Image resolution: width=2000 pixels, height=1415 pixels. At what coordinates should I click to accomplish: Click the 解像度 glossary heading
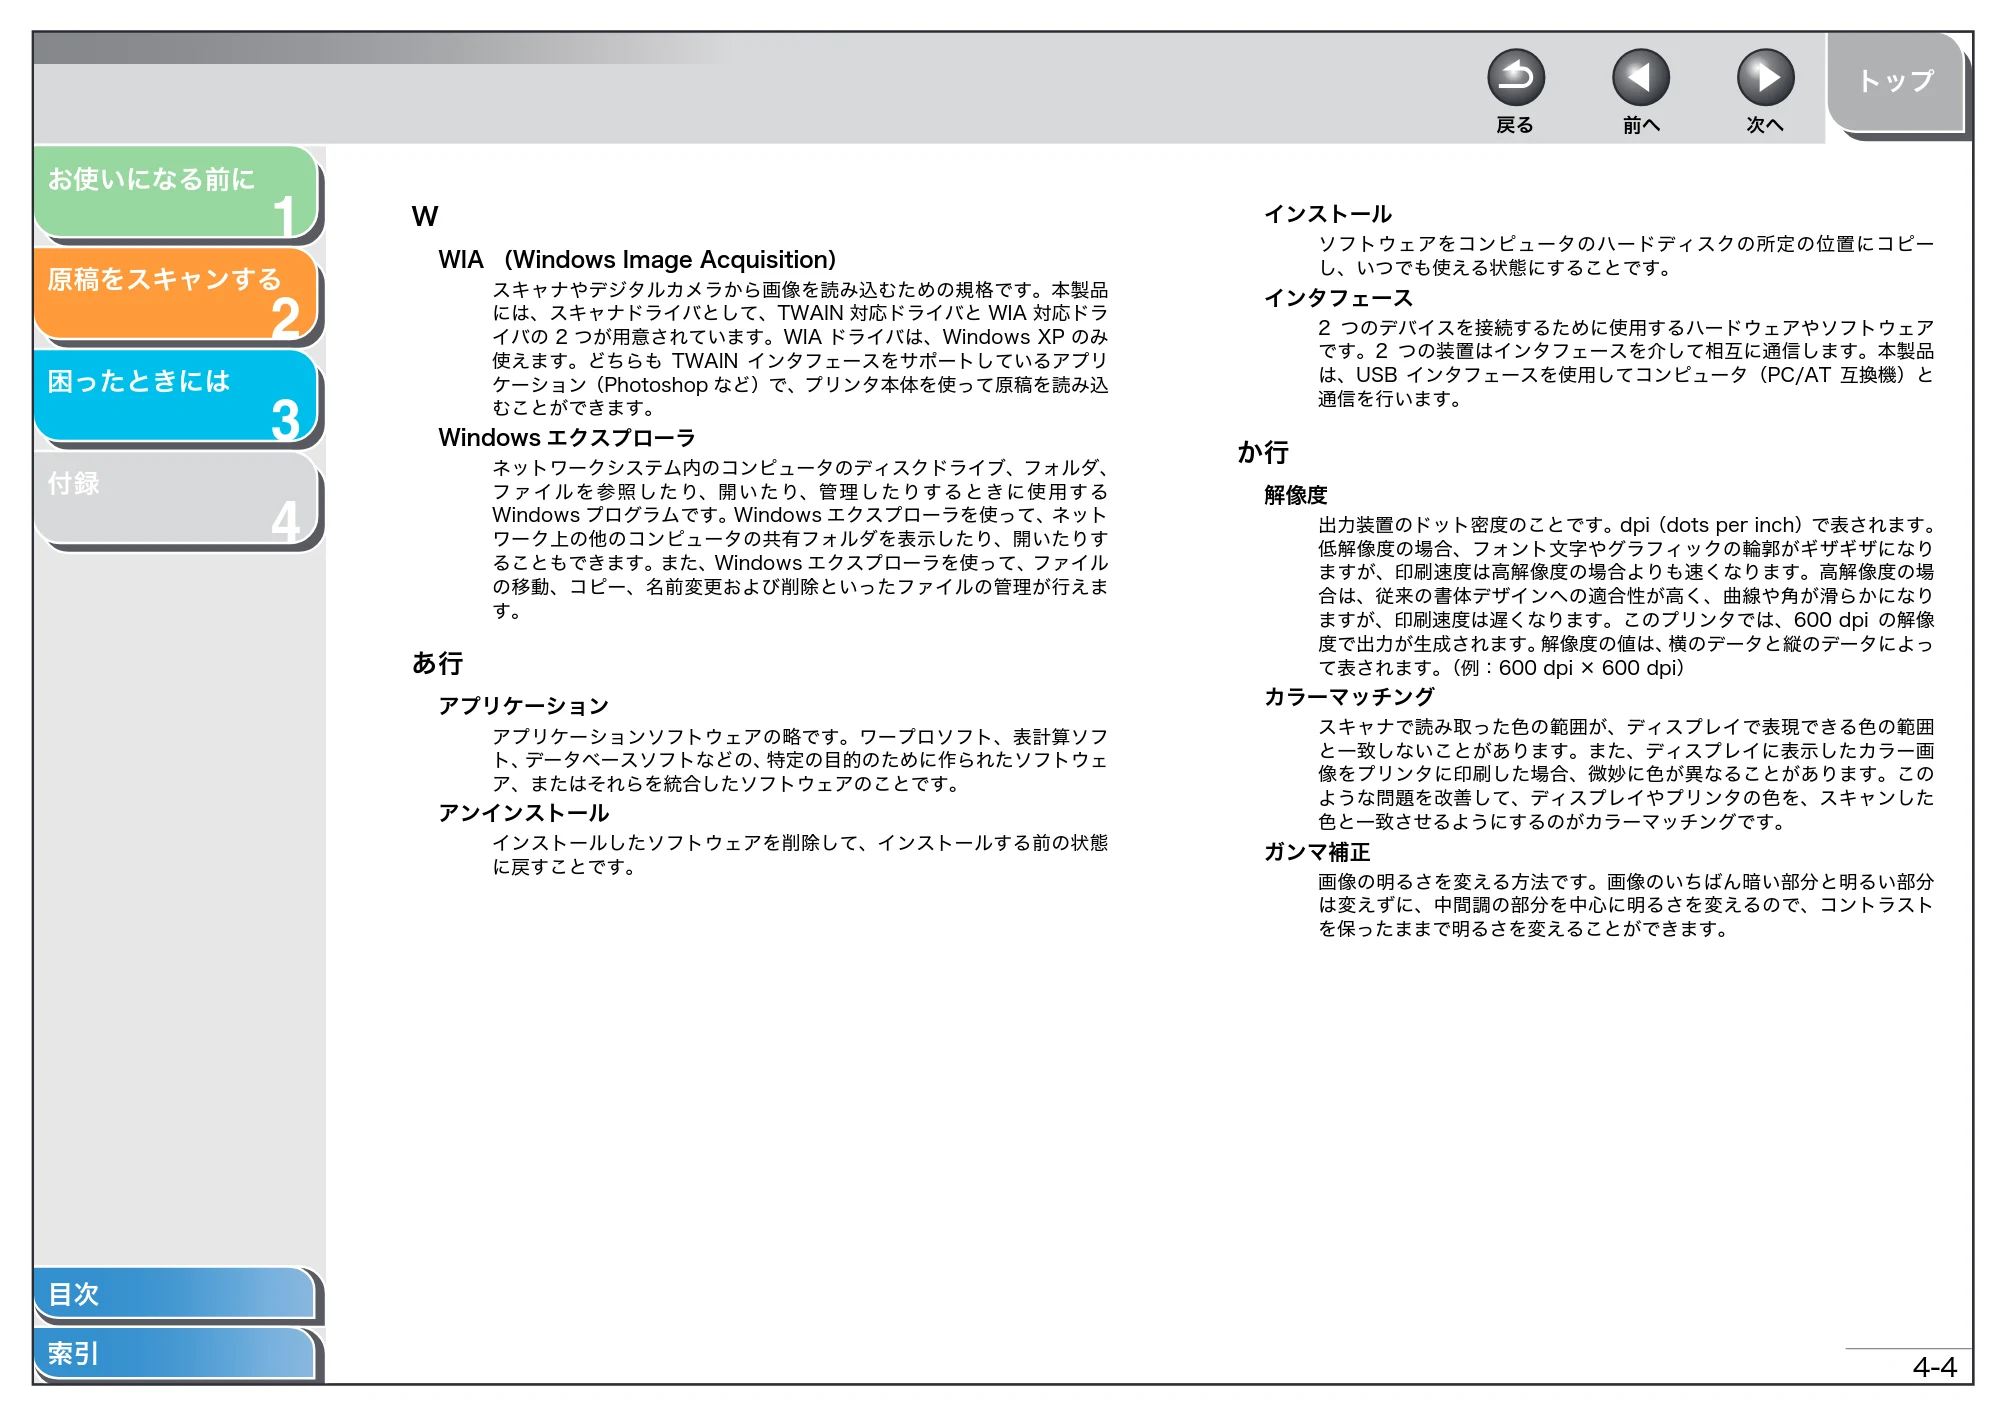click(x=1295, y=495)
